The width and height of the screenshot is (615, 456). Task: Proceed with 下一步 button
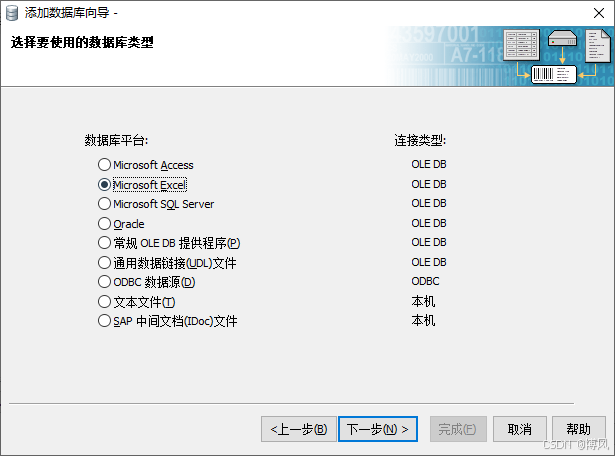click(378, 429)
